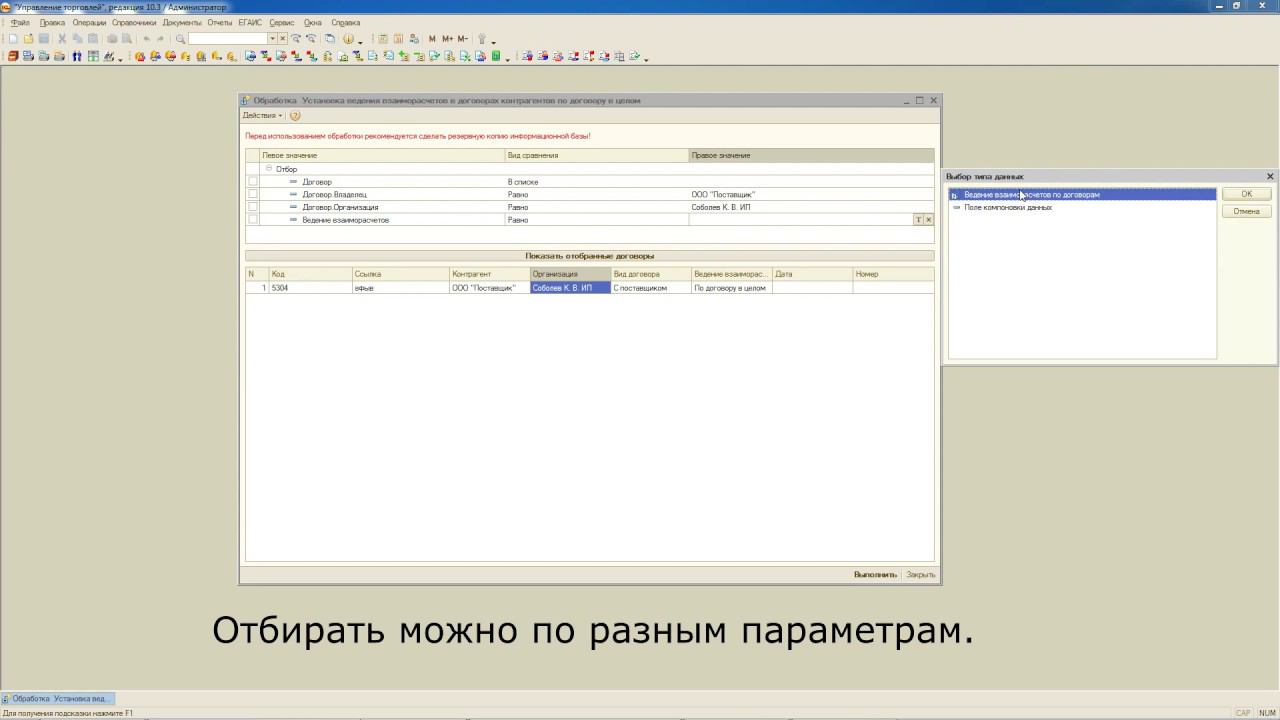Click the С поставщиком contract type cell
The image size is (1280, 720).
651,288
